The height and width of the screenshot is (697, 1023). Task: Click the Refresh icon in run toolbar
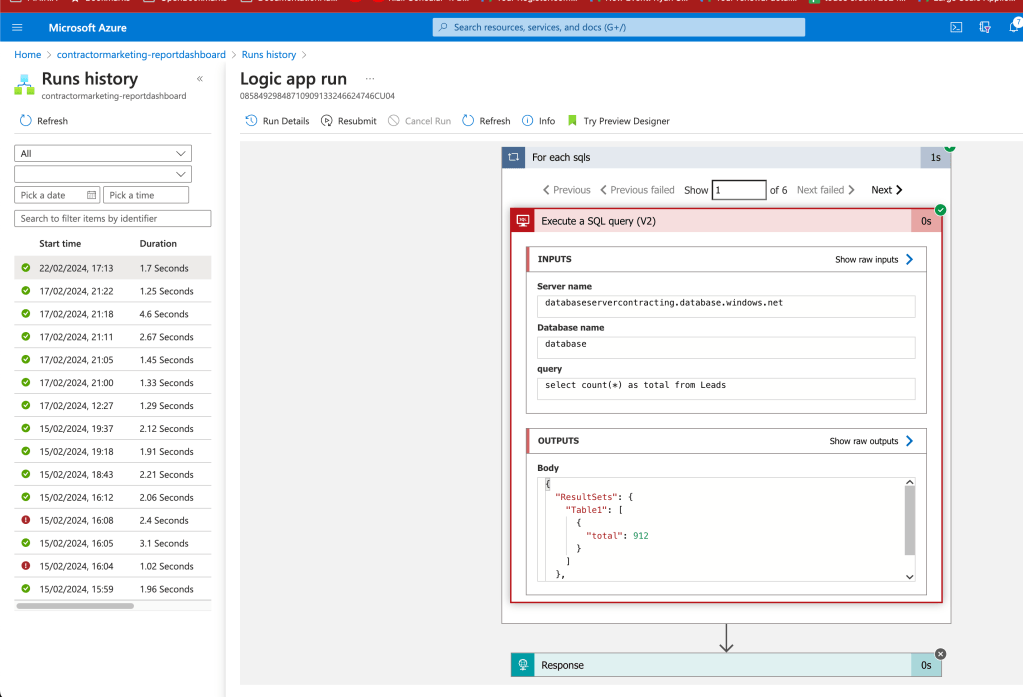point(468,121)
